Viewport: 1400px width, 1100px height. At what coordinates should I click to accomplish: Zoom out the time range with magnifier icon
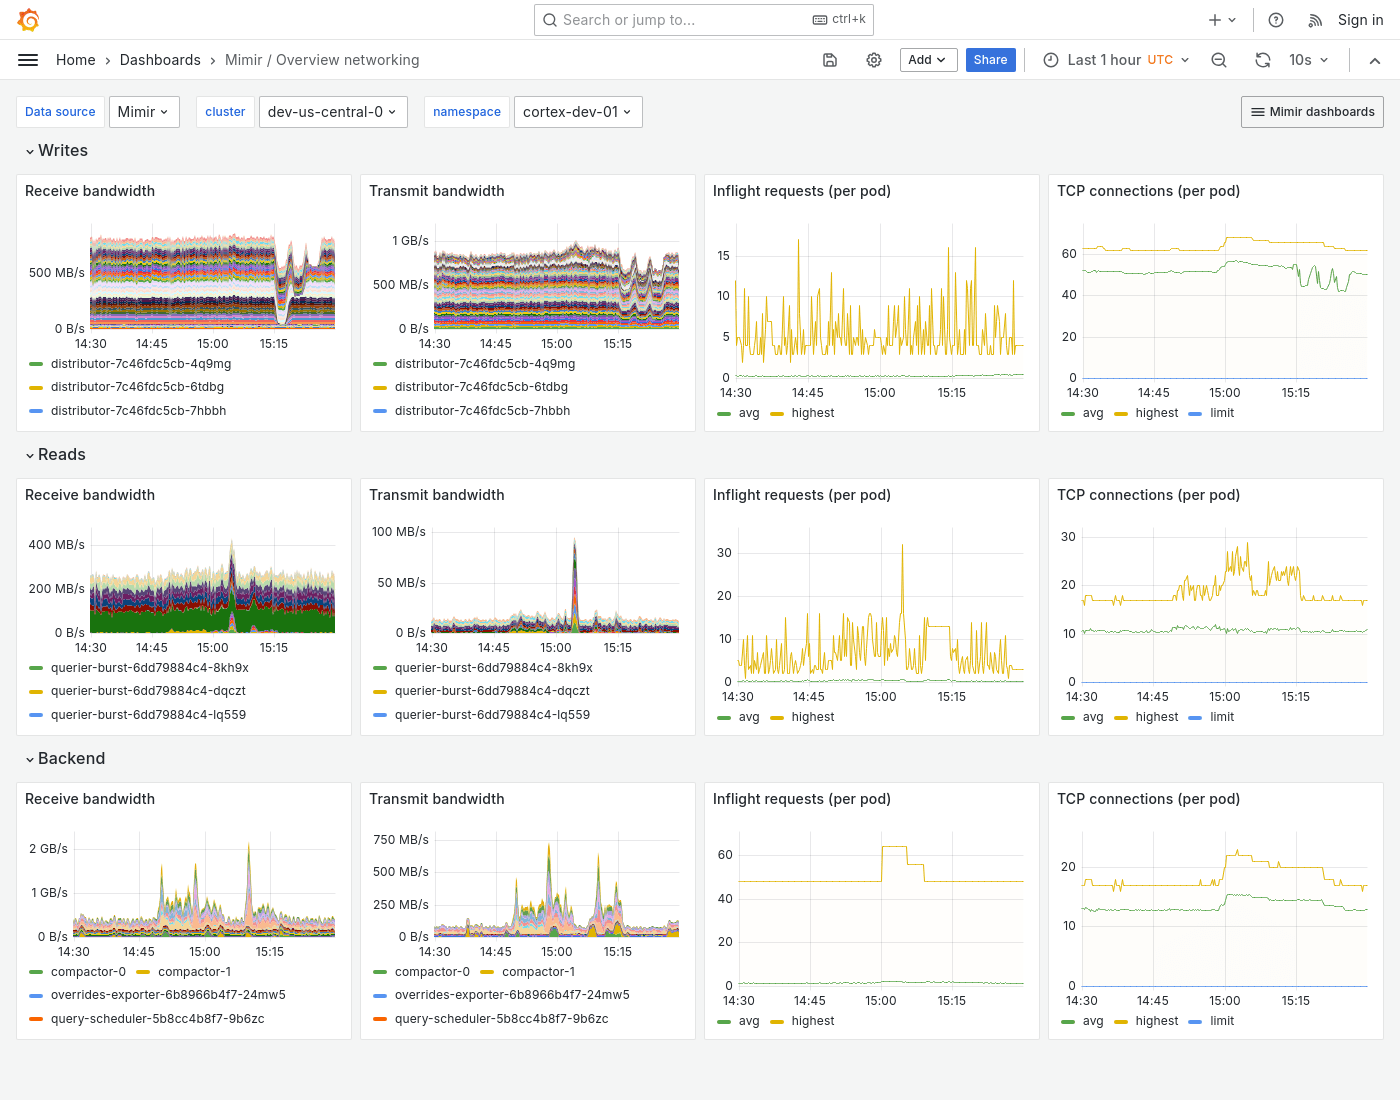tap(1218, 60)
